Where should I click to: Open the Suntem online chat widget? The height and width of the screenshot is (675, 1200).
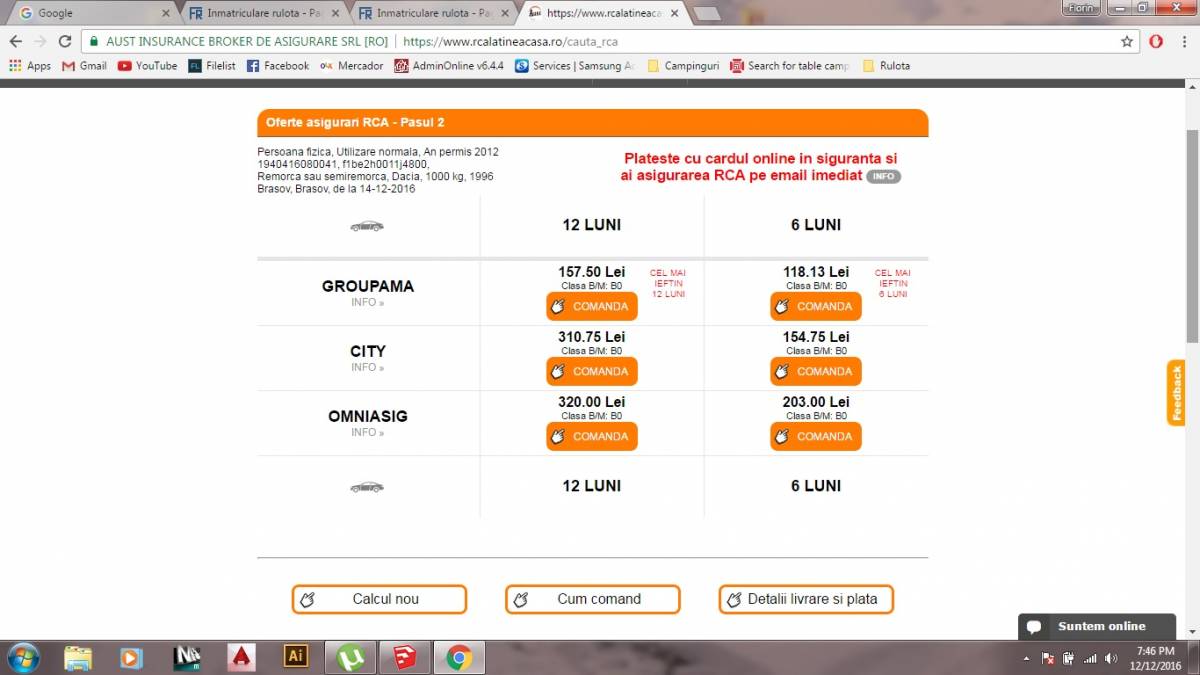(1096, 626)
